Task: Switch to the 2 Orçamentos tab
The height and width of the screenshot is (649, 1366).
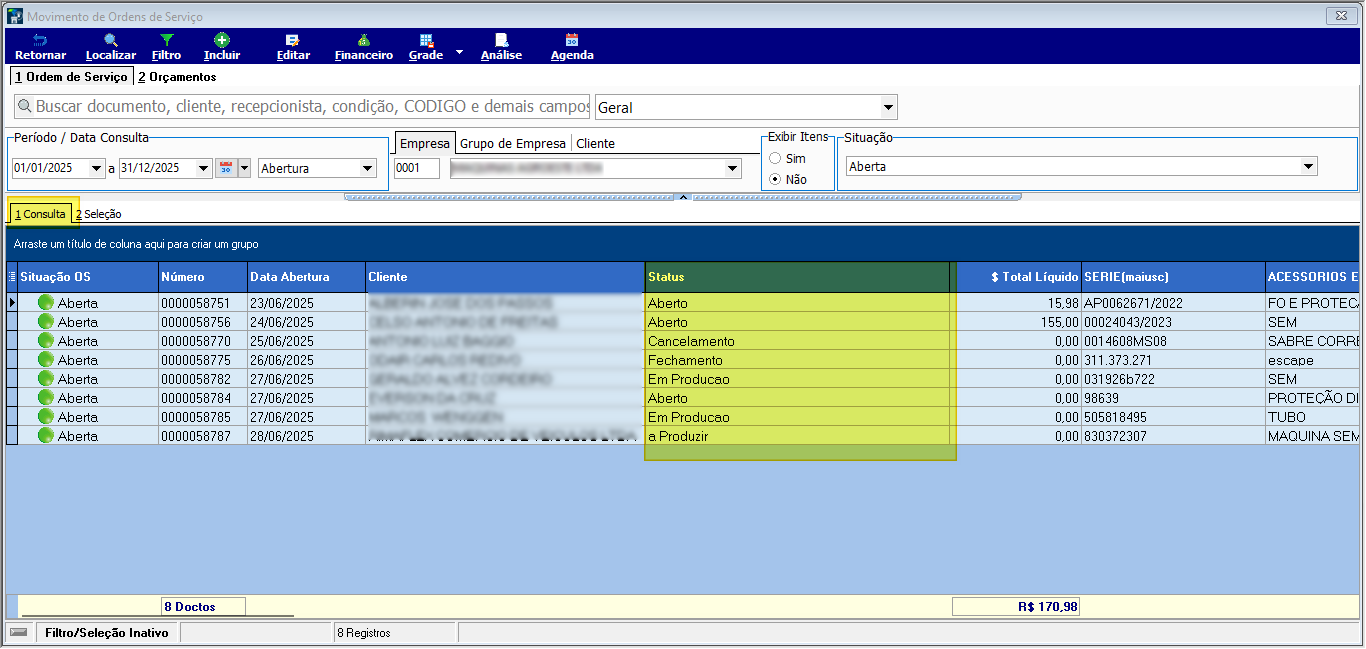Action: pyautogui.click(x=177, y=77)
